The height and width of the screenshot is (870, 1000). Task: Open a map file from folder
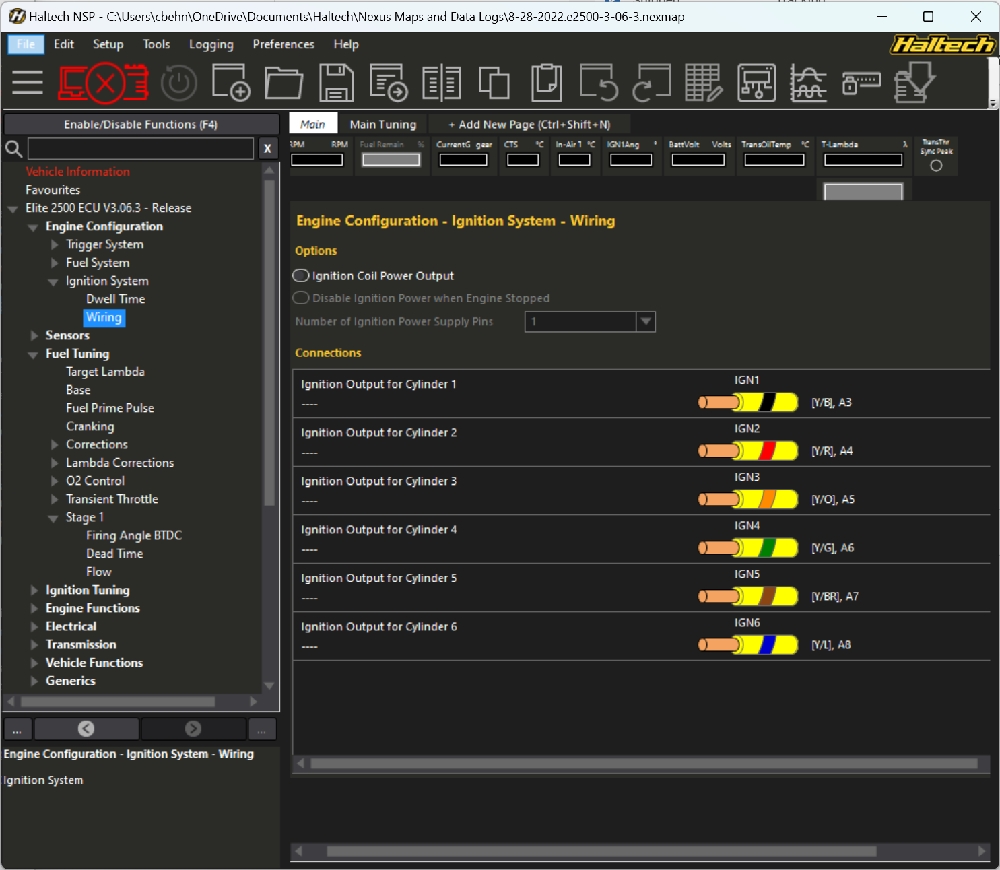284,83
